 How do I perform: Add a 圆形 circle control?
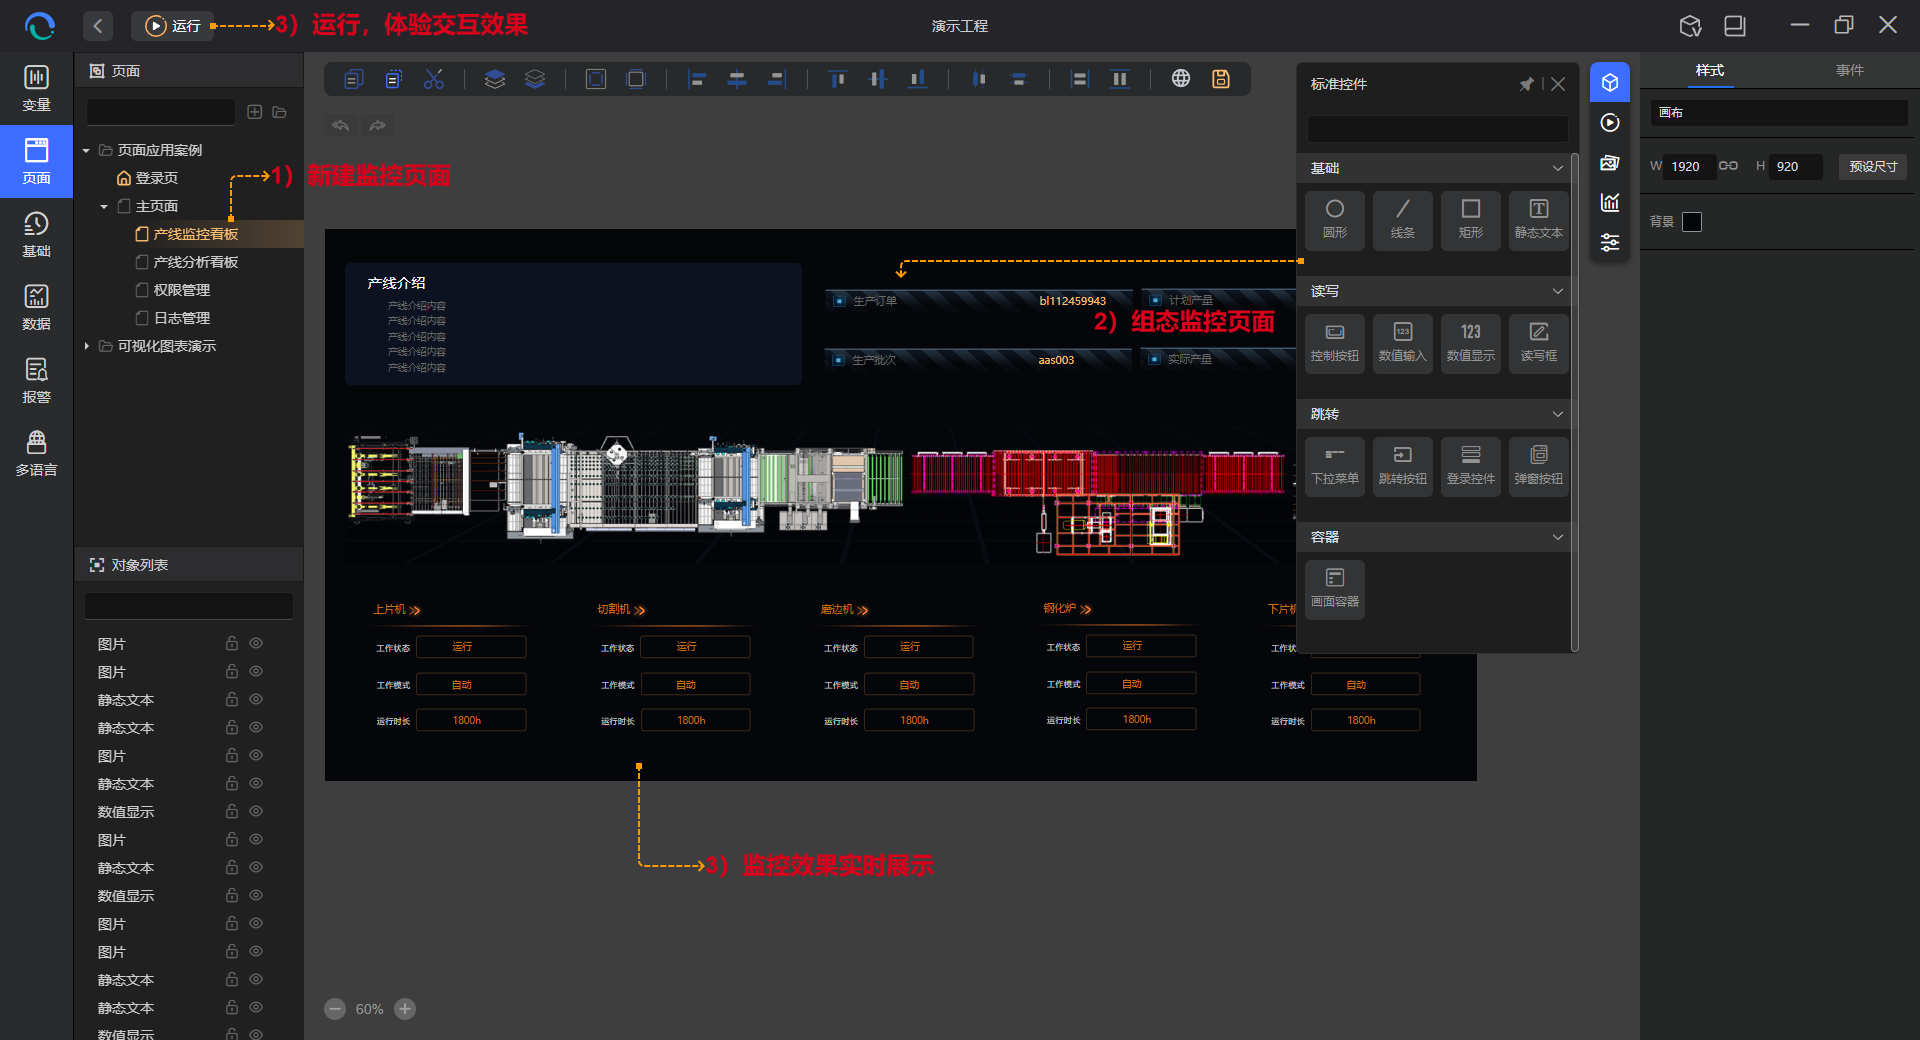click(1335, 220)
